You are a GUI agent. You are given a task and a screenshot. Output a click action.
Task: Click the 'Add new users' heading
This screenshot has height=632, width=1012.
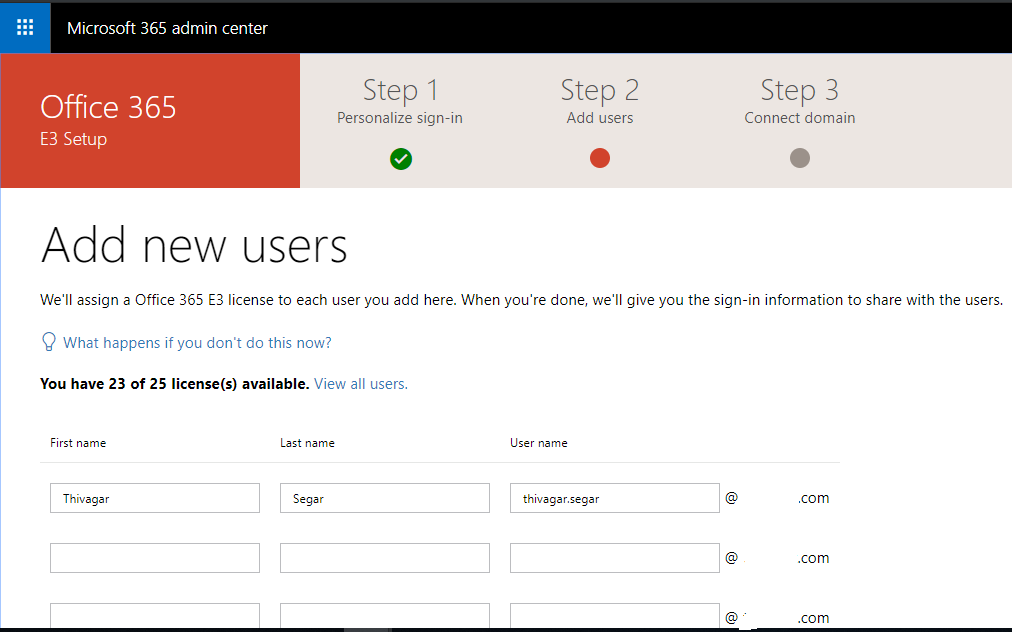pos(194,243)
